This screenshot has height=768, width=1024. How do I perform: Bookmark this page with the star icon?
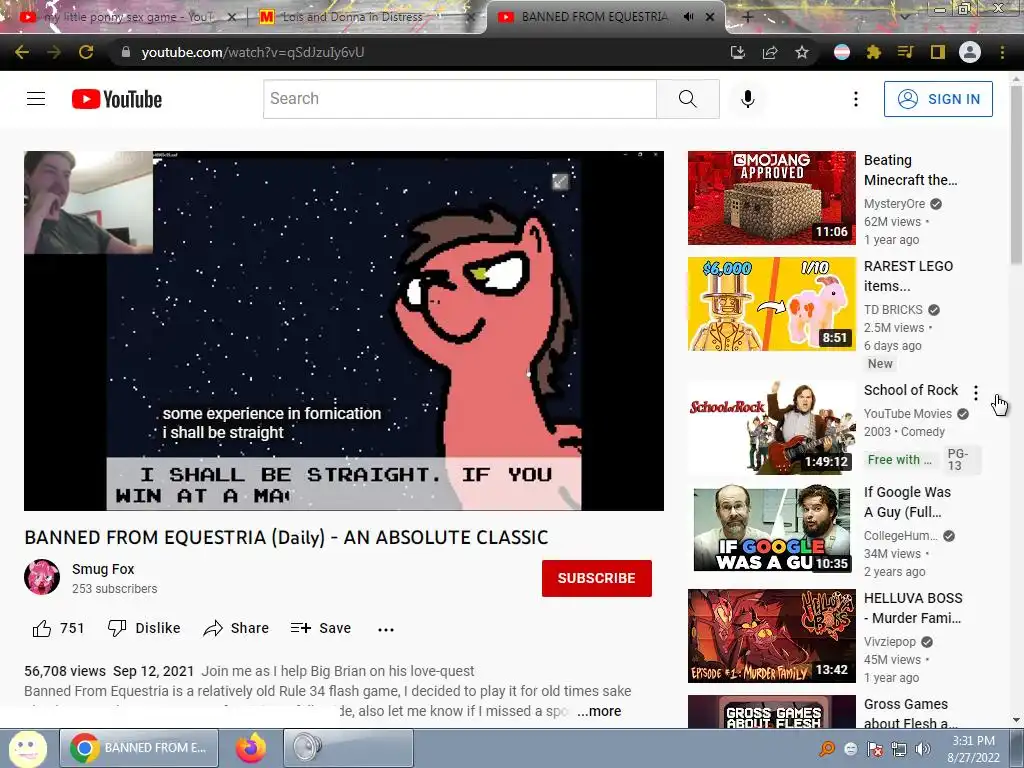click(x=802, y=52)
